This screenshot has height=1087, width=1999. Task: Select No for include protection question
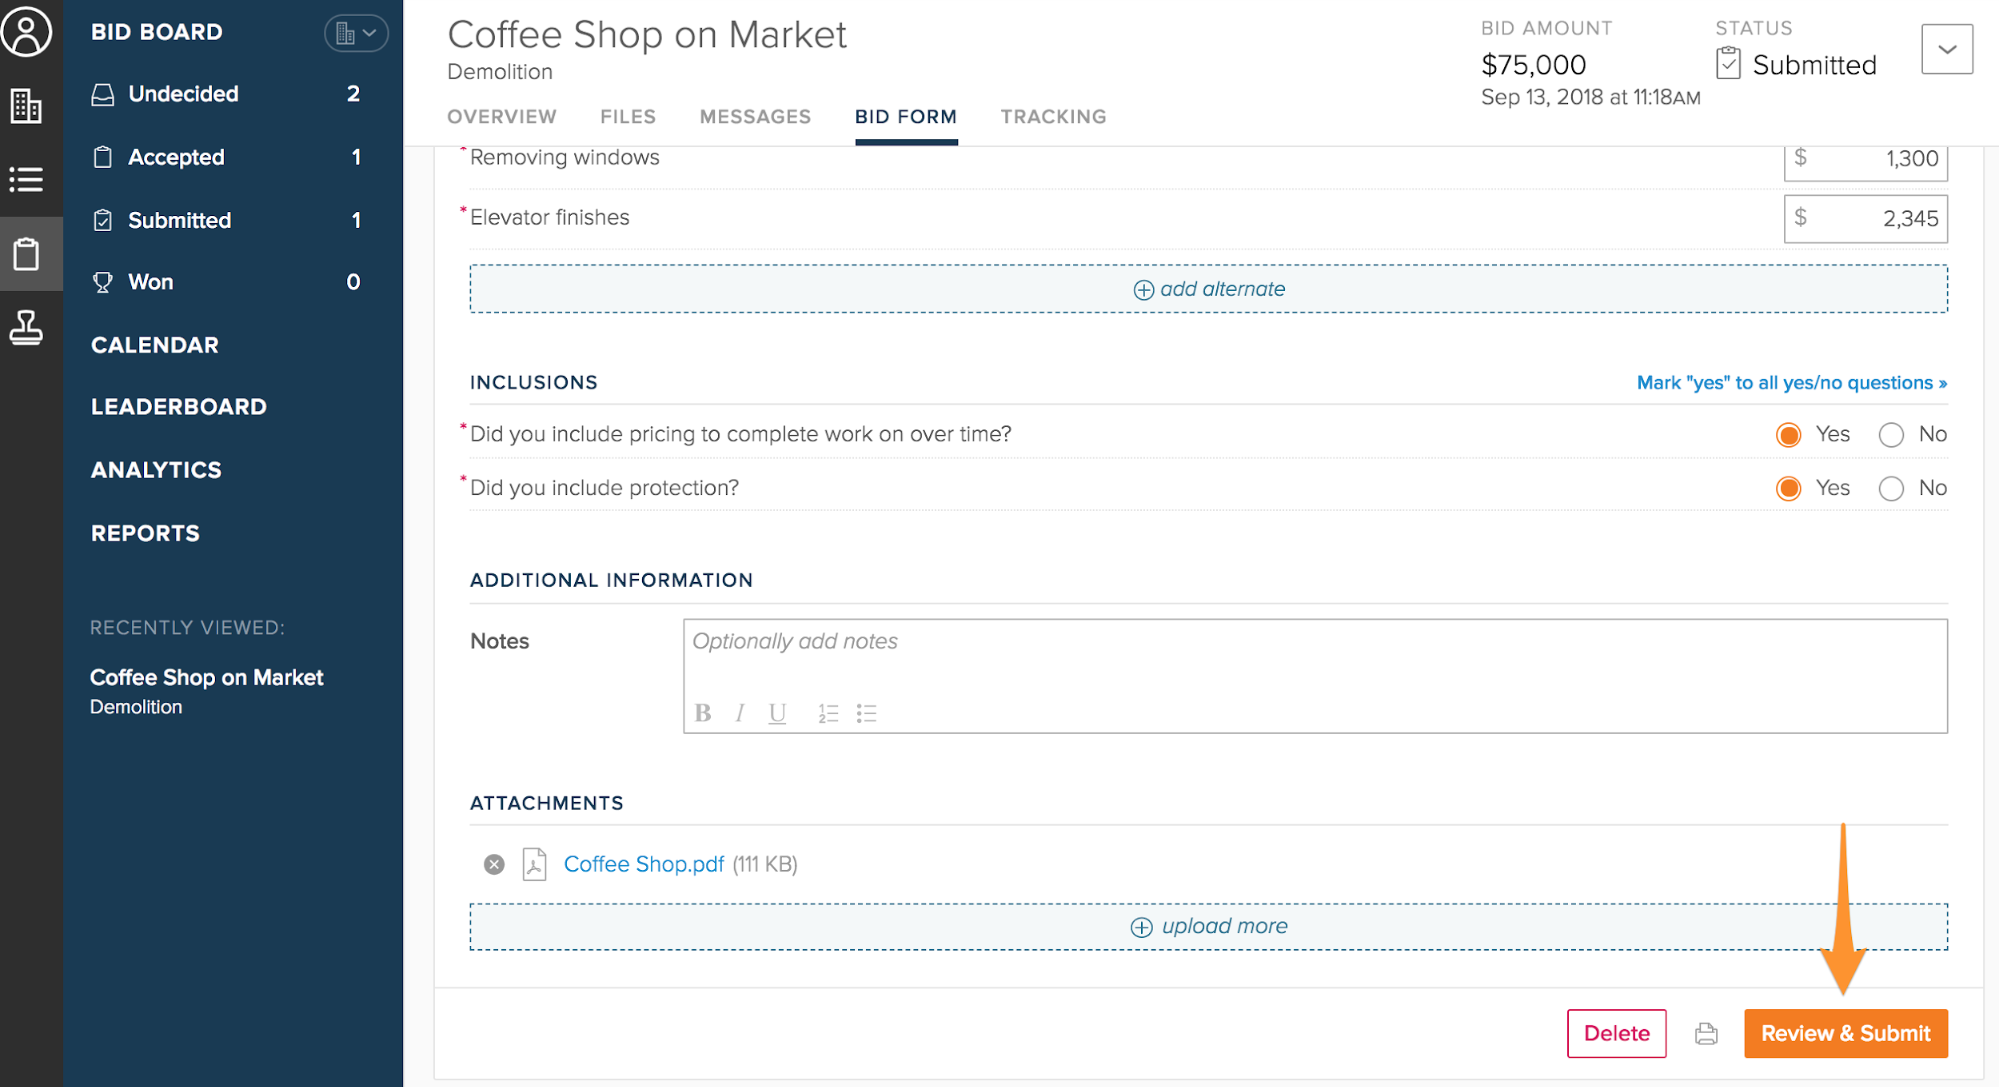[x=1891, y=488]
